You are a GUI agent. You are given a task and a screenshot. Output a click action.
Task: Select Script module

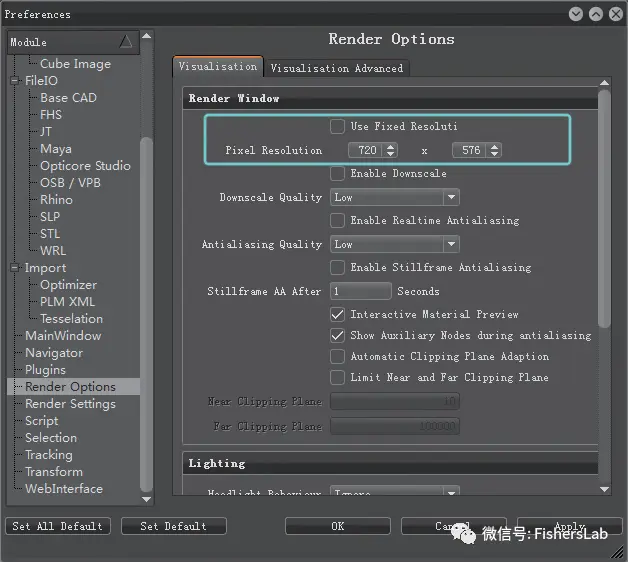coord(42,421)
